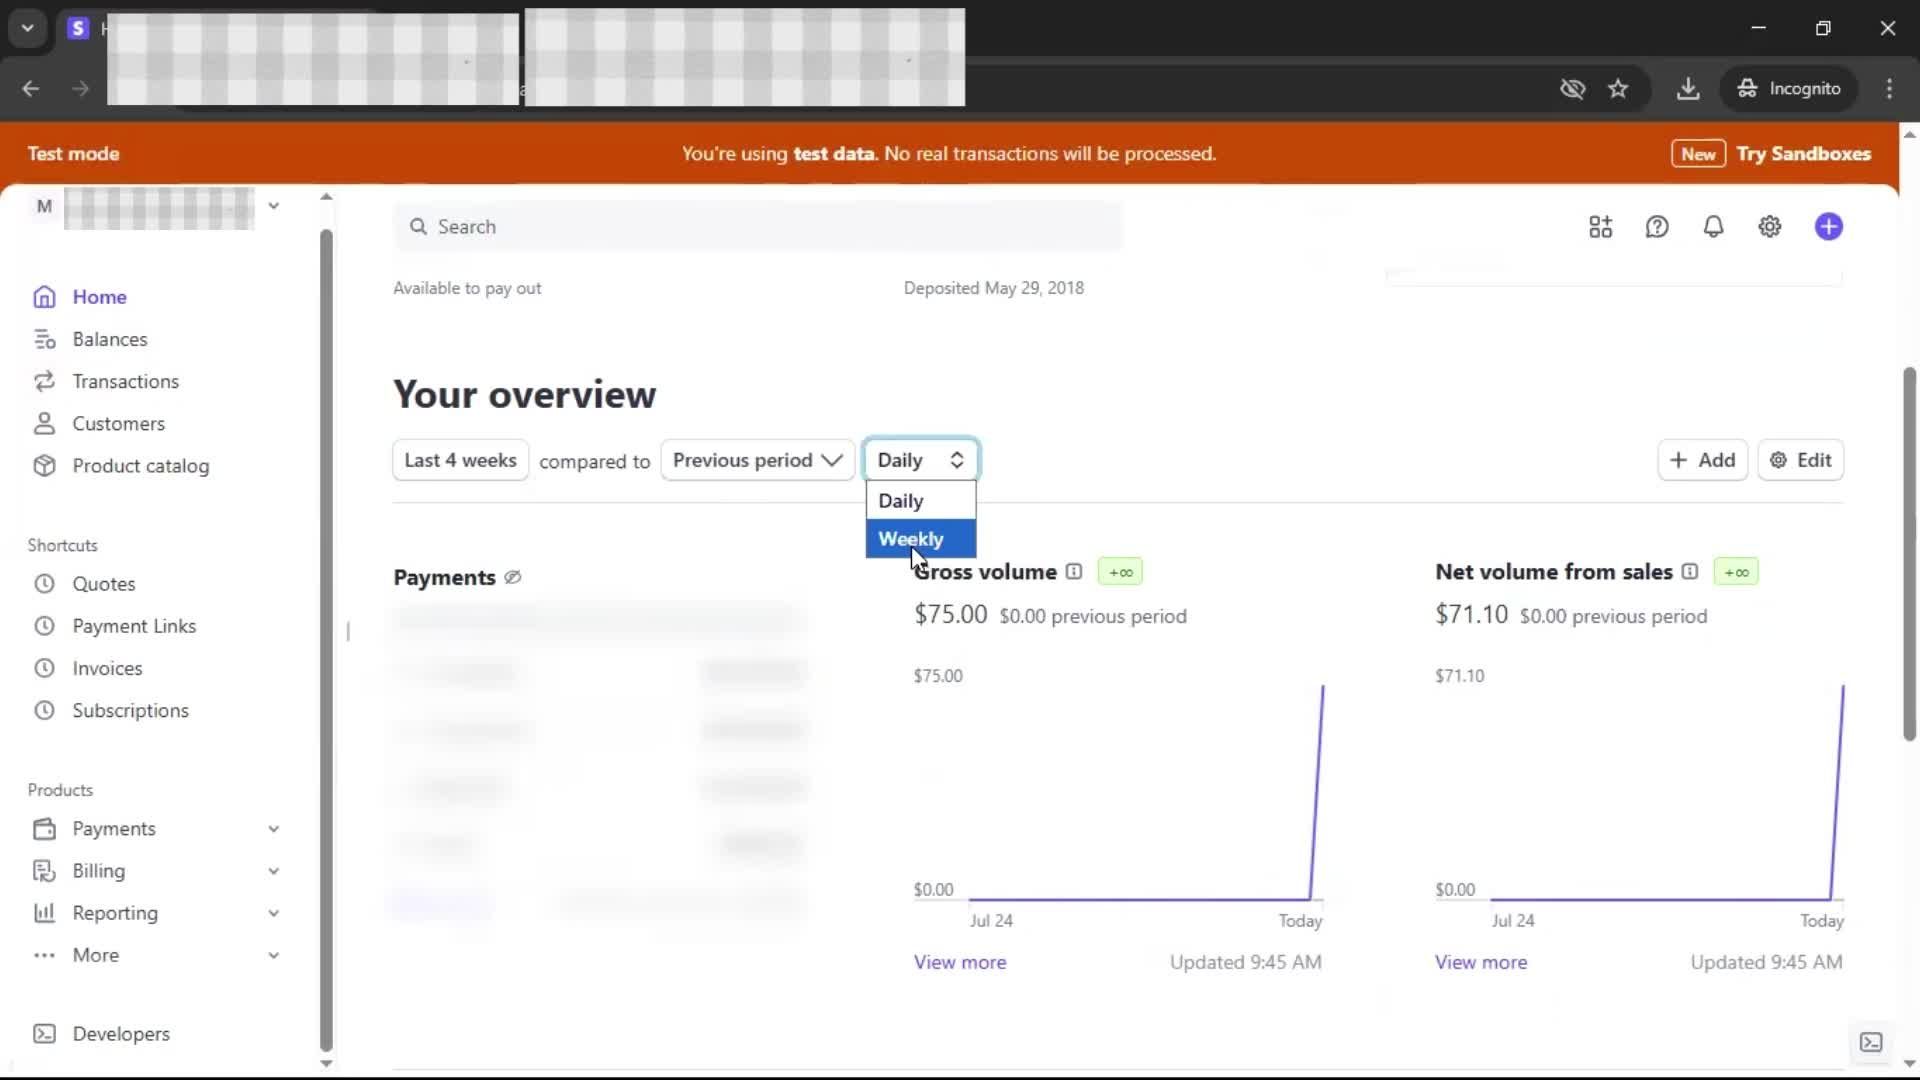The image size is (1920, 1080).
Task: Expand Reporting section in sidebar
Action: [x=273, y=913]
